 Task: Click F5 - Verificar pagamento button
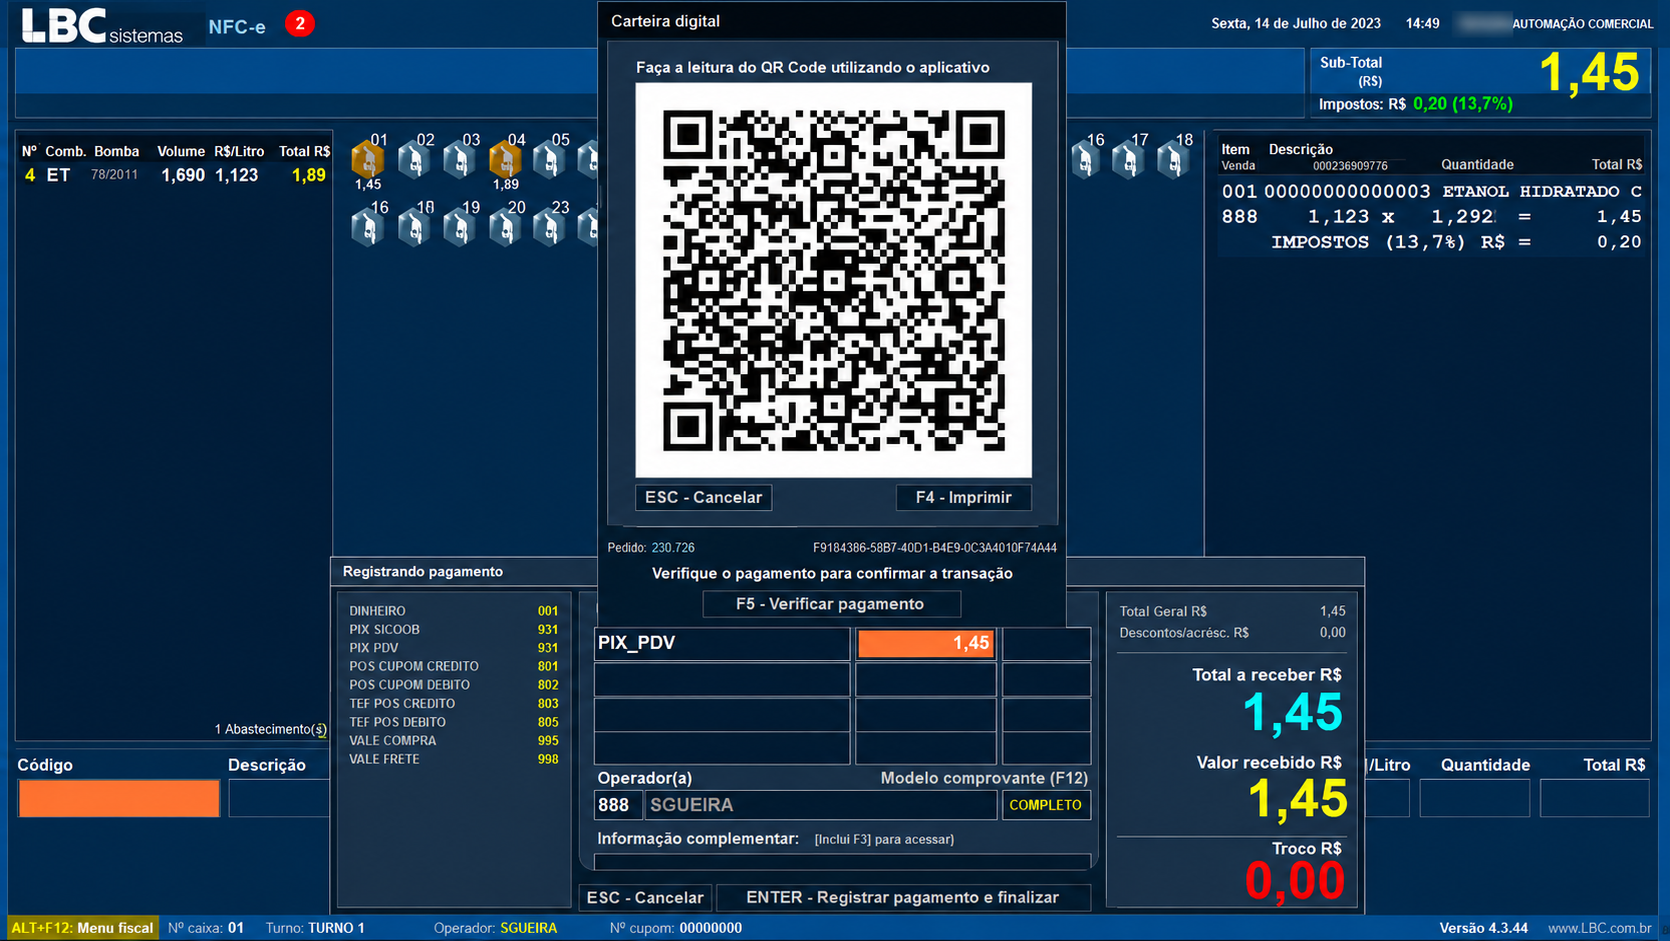pos(830,604)
